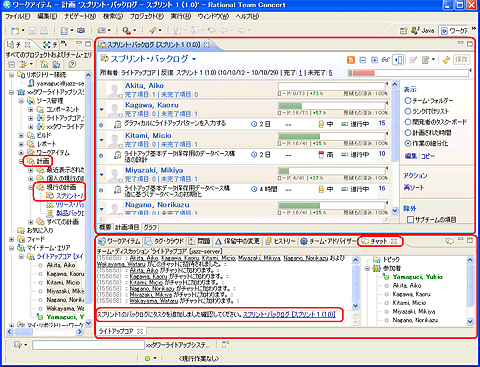480x367 pixels.
Task: Click スプリント・バックログ link in chat input
Action: (x=289, y=314)
